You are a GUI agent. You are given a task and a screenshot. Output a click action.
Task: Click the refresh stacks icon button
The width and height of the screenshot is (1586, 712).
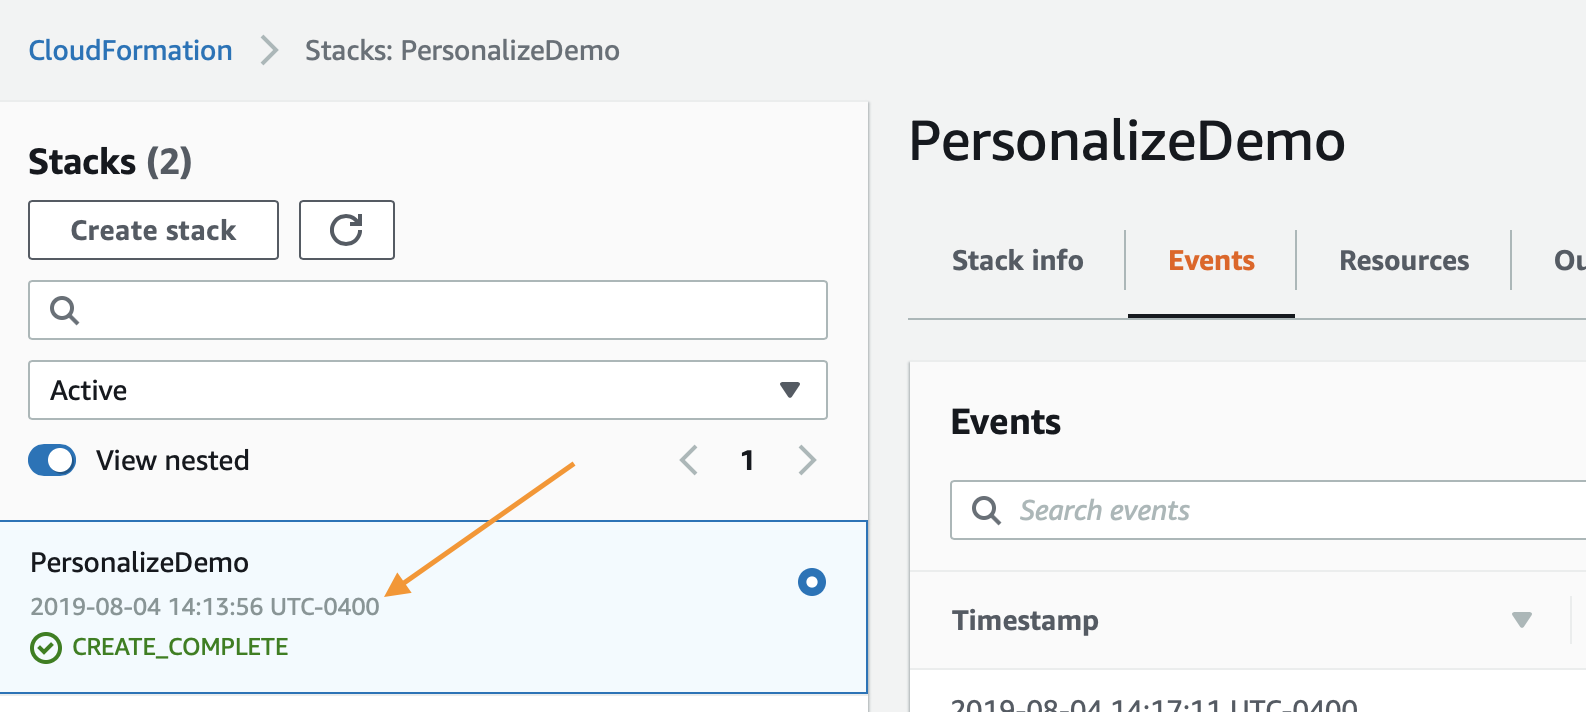[x=347, y=230]
